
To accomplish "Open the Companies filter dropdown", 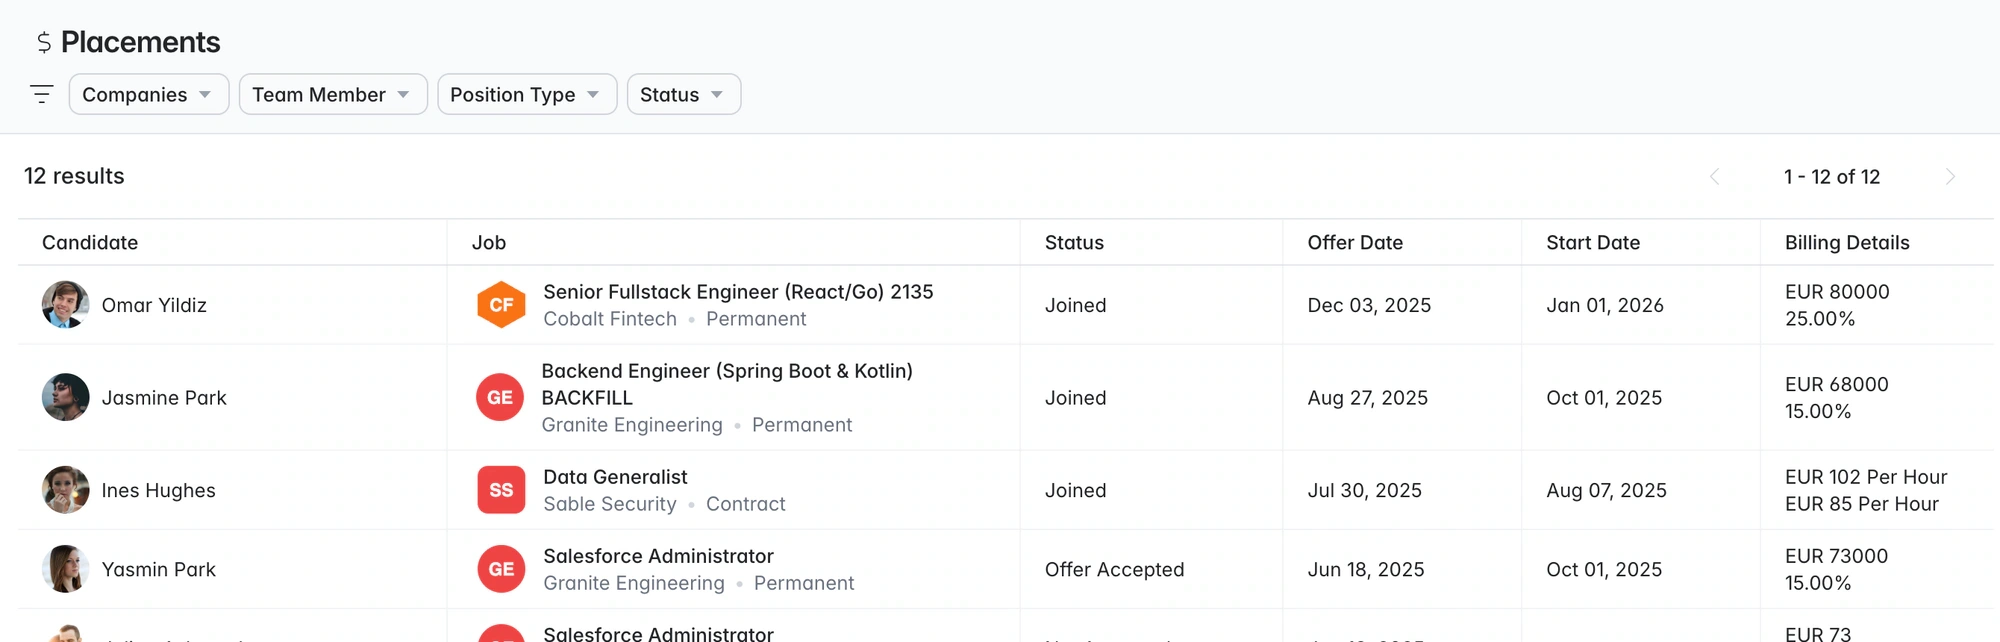I will coord(149,94).
